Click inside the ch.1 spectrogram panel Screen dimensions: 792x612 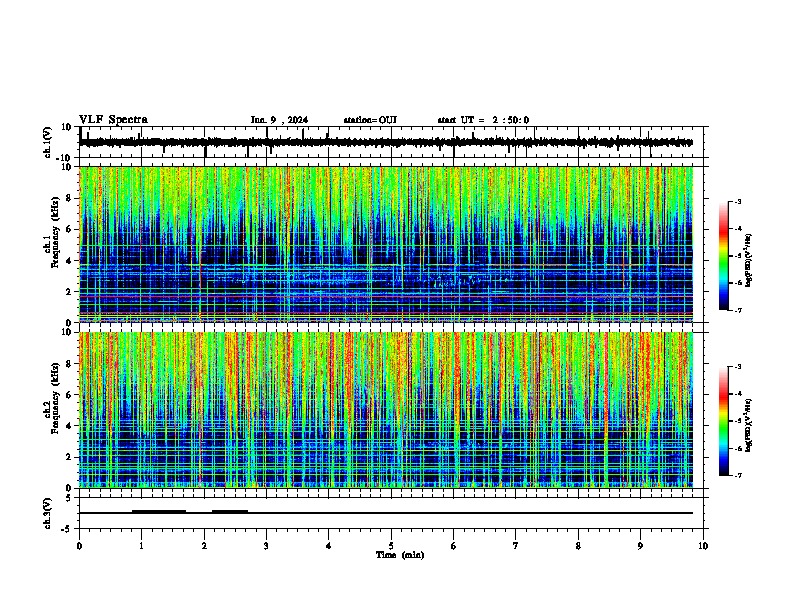386,244
